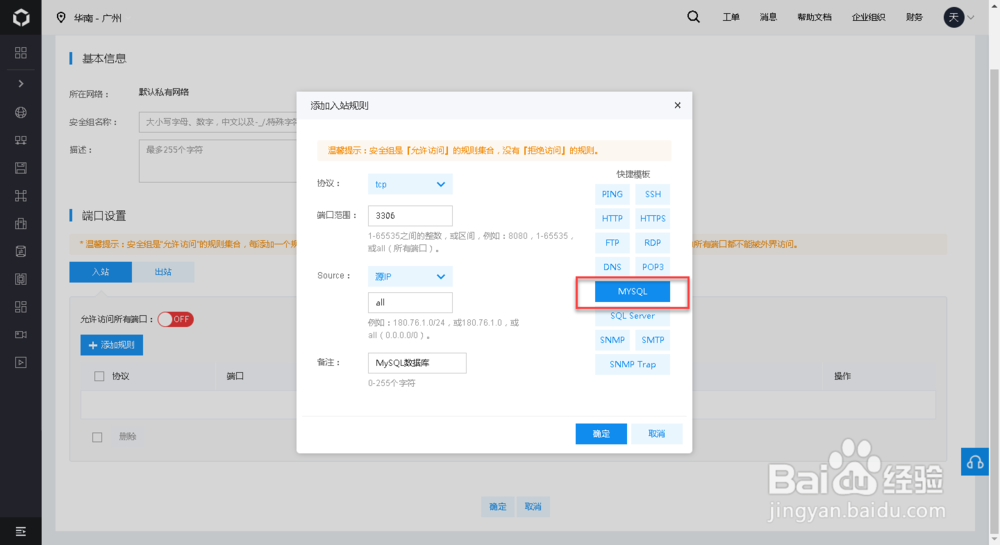The image size is (1000, 545).
Task: Open the play button icon in sidebar
Action: click(21, 362)
